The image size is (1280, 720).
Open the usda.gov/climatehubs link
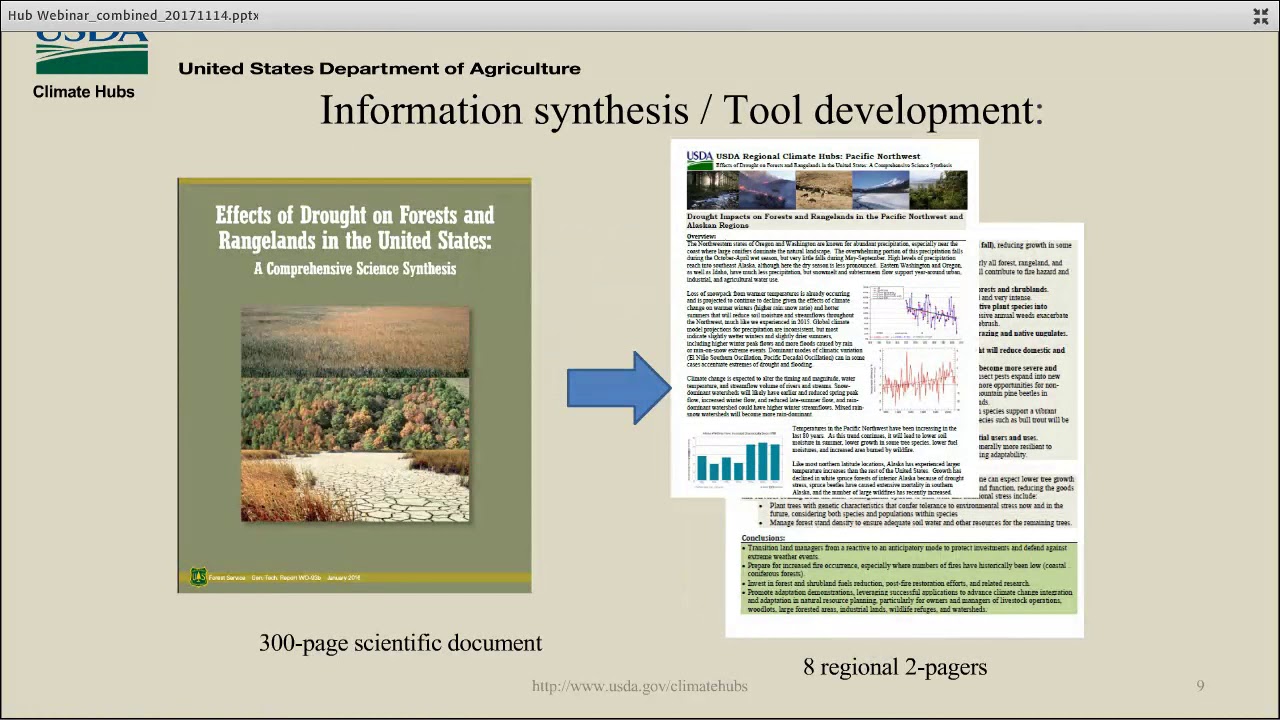click(x=640, y=686)
